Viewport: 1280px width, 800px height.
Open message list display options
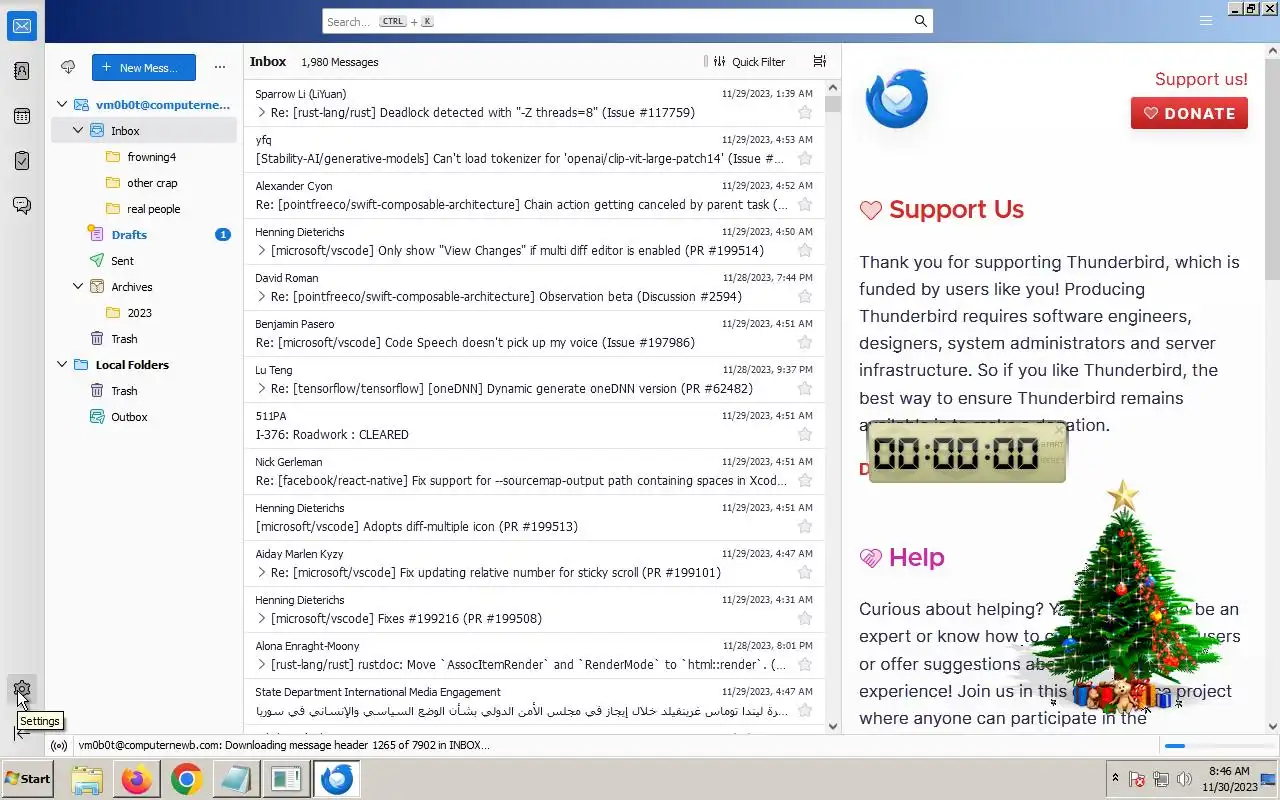[x=820, y=61]
